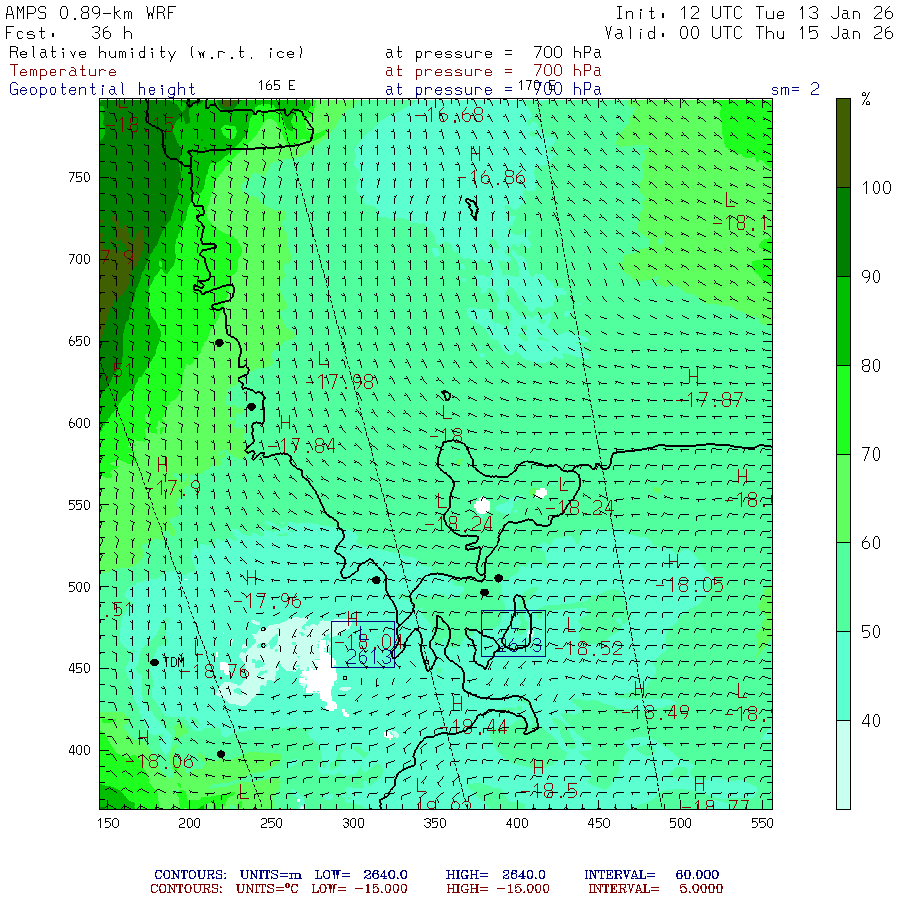
Task: Select the turquoise 40–50 colorbar segment
Action: 843,676
